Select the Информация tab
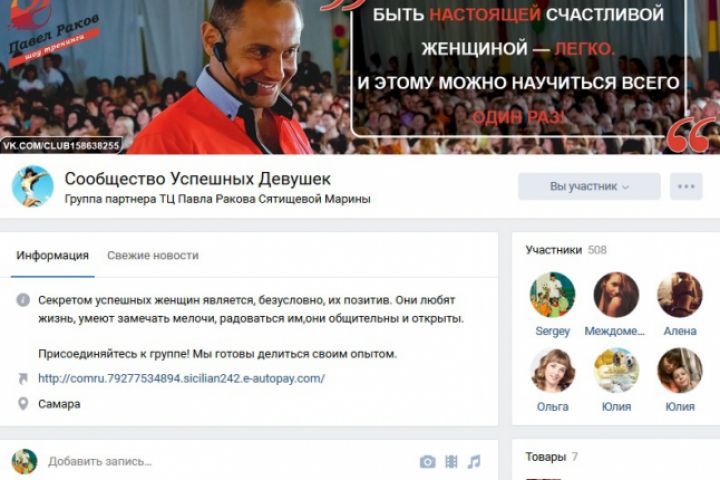 52,255
